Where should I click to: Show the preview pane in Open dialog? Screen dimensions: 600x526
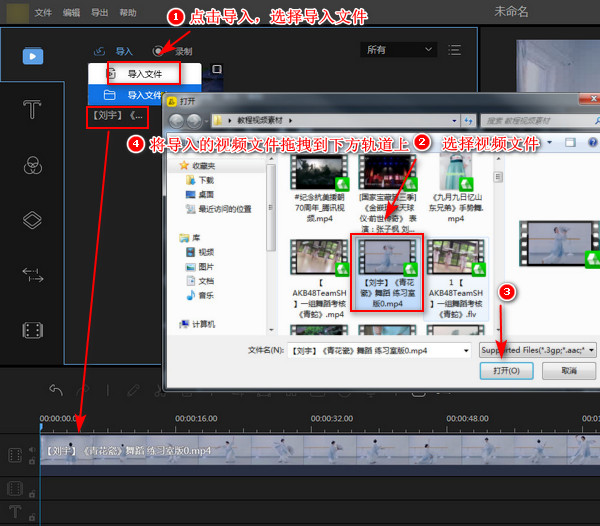[570, 143]
